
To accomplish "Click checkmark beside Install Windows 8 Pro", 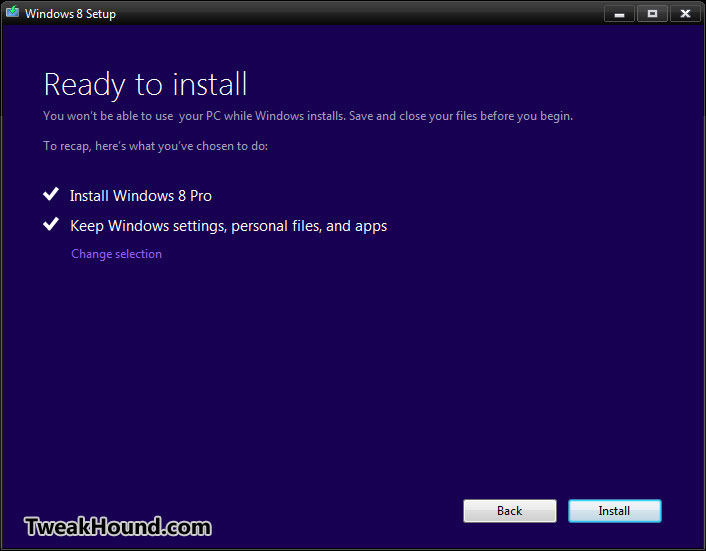I will click(51, 194).
